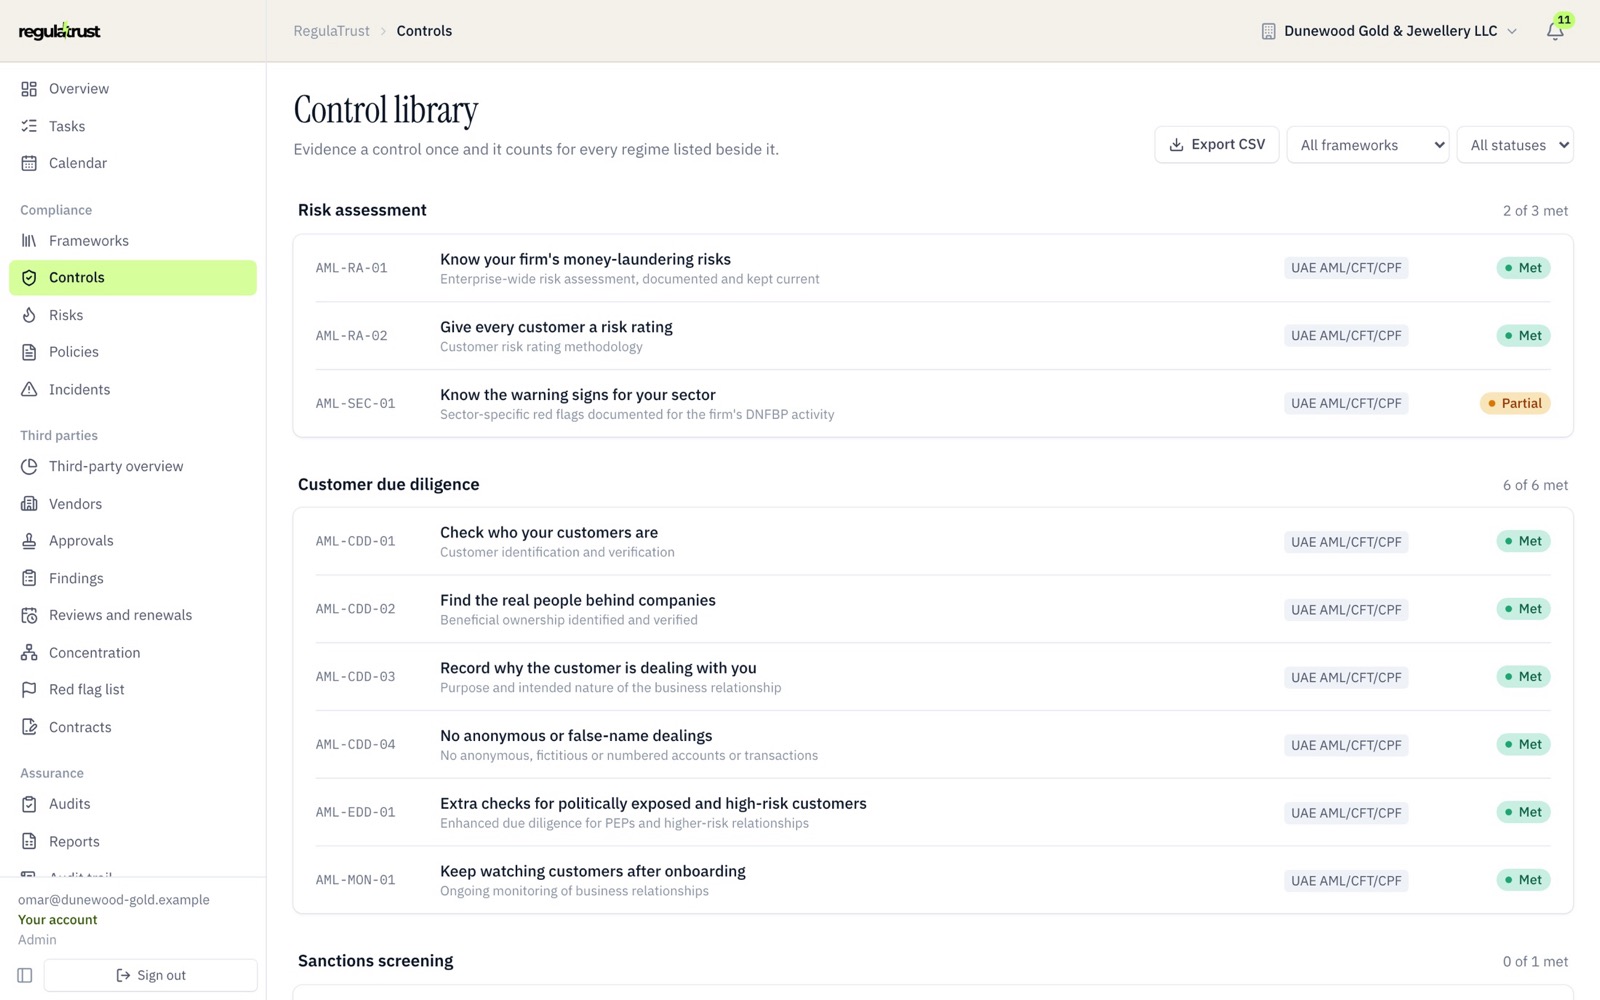Click the Sign out button
Viewport: 1600px width, 1000px height.
(151, 975)
